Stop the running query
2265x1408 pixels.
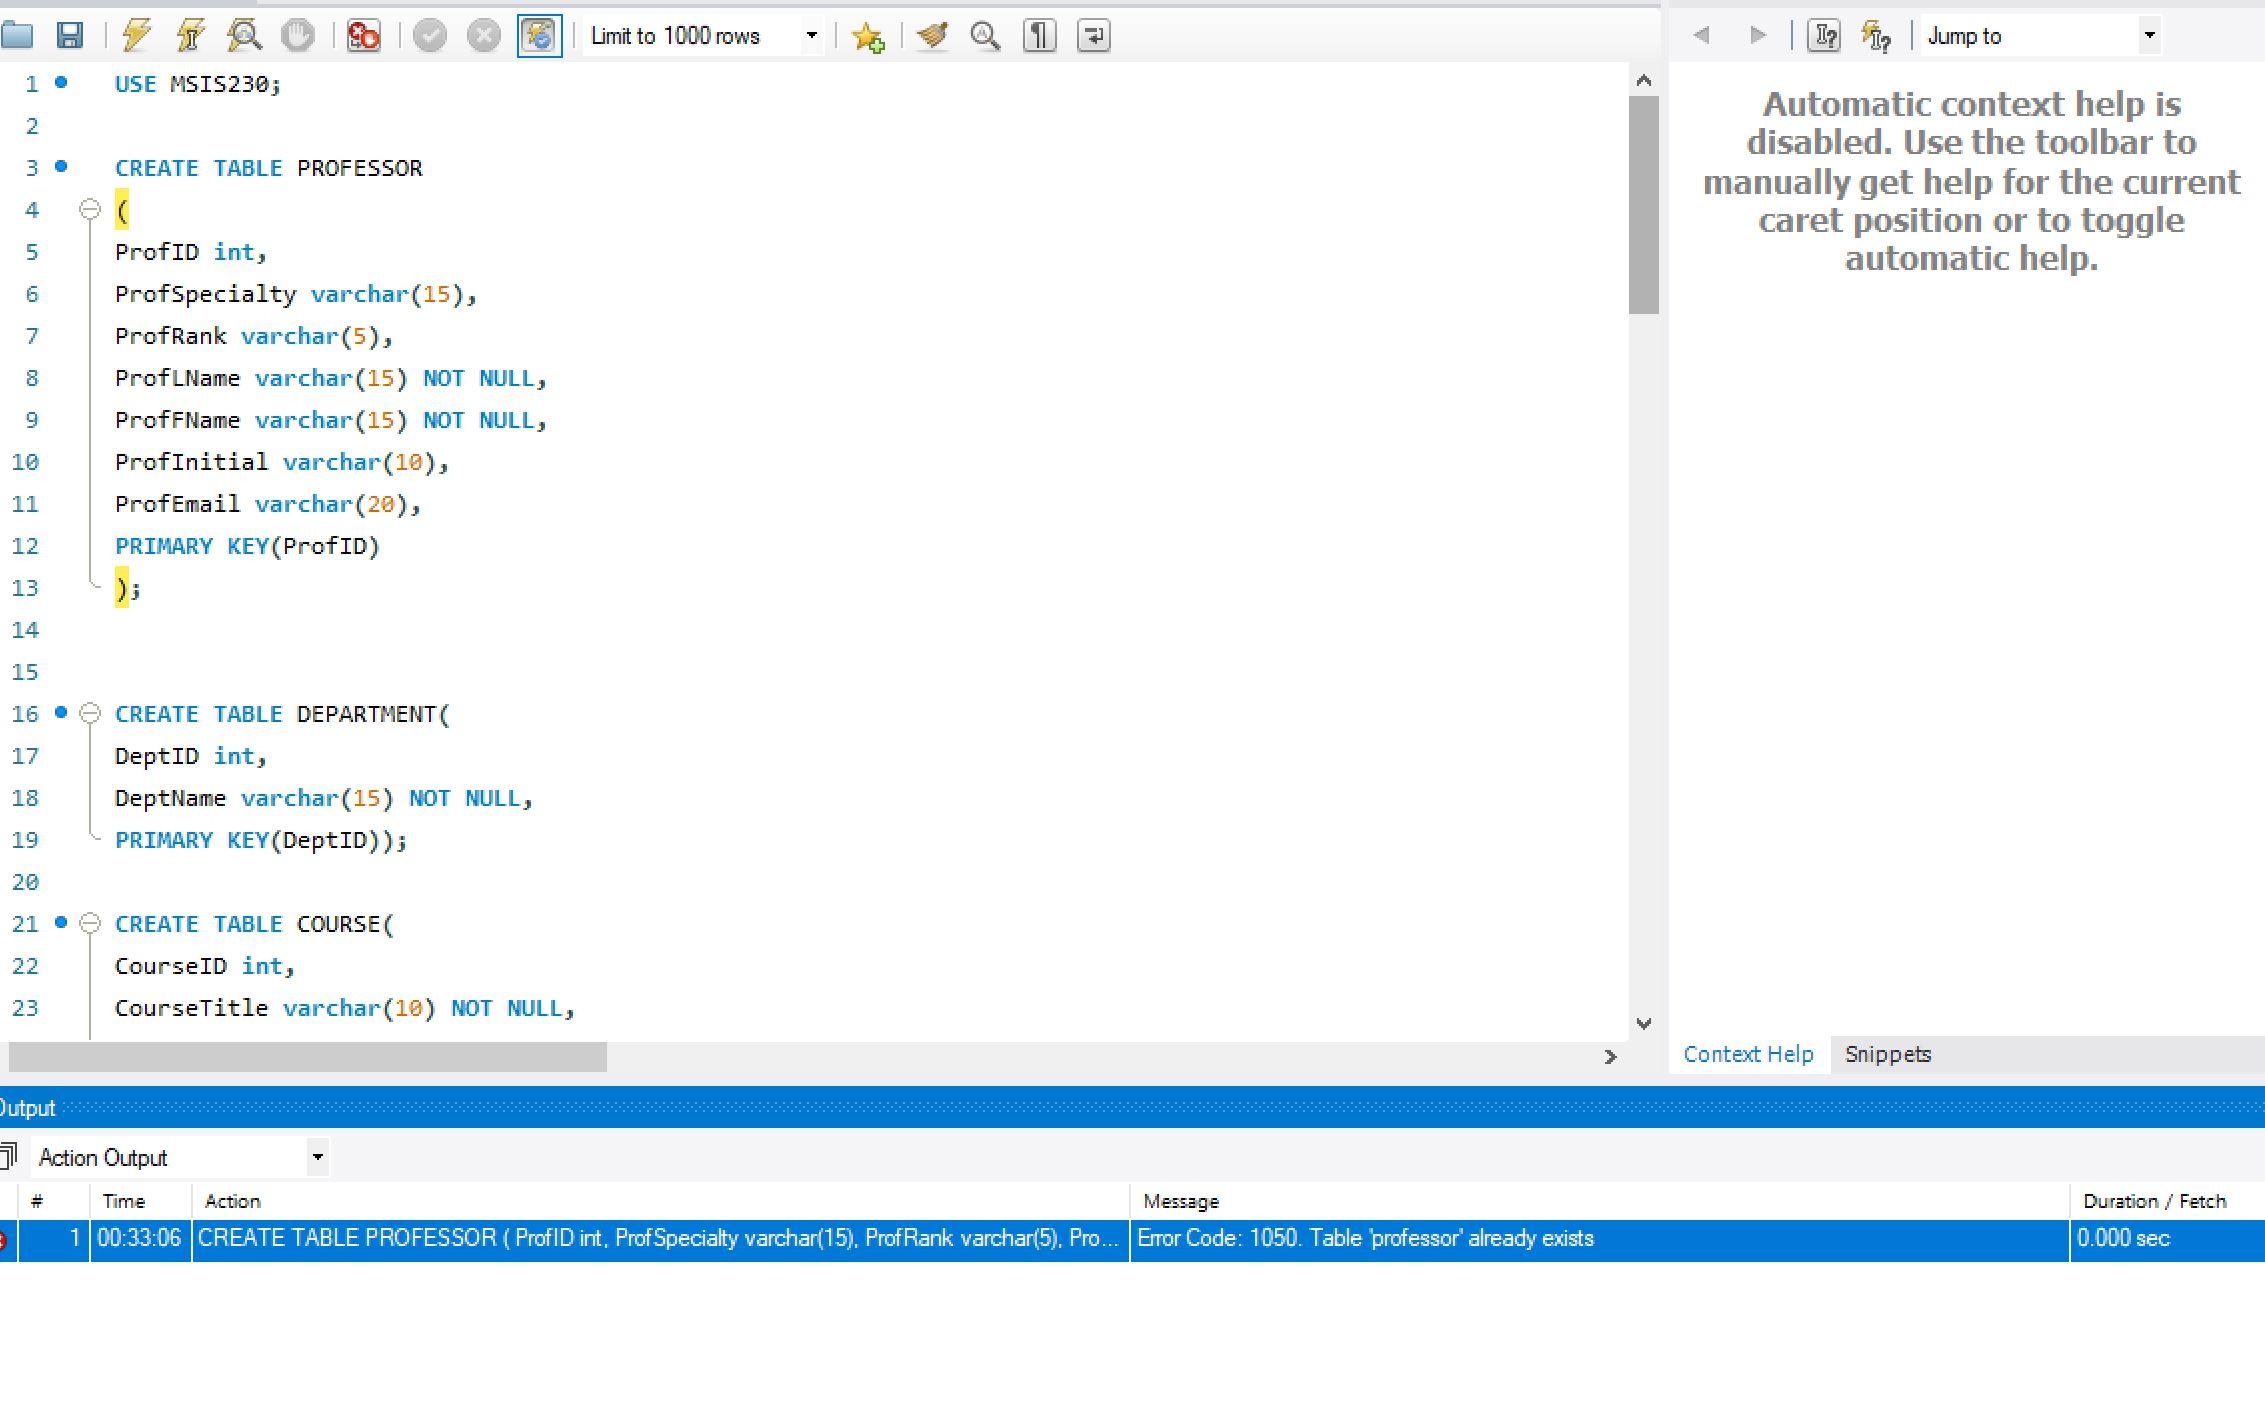coord(298,35)
